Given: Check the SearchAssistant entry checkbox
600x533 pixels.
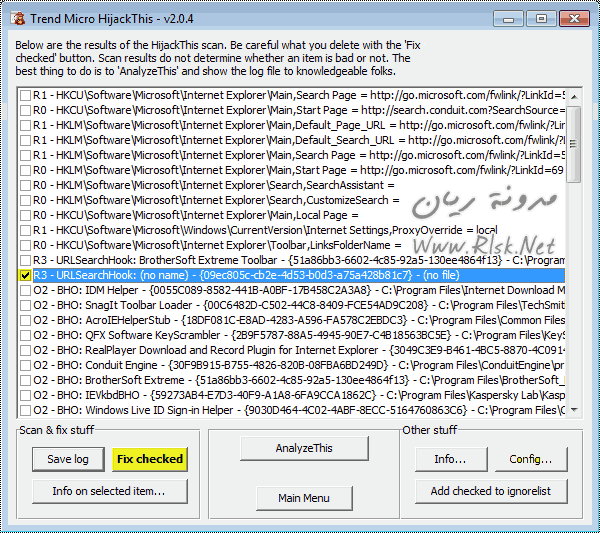Looking at the screenshot, I should 25,185.
